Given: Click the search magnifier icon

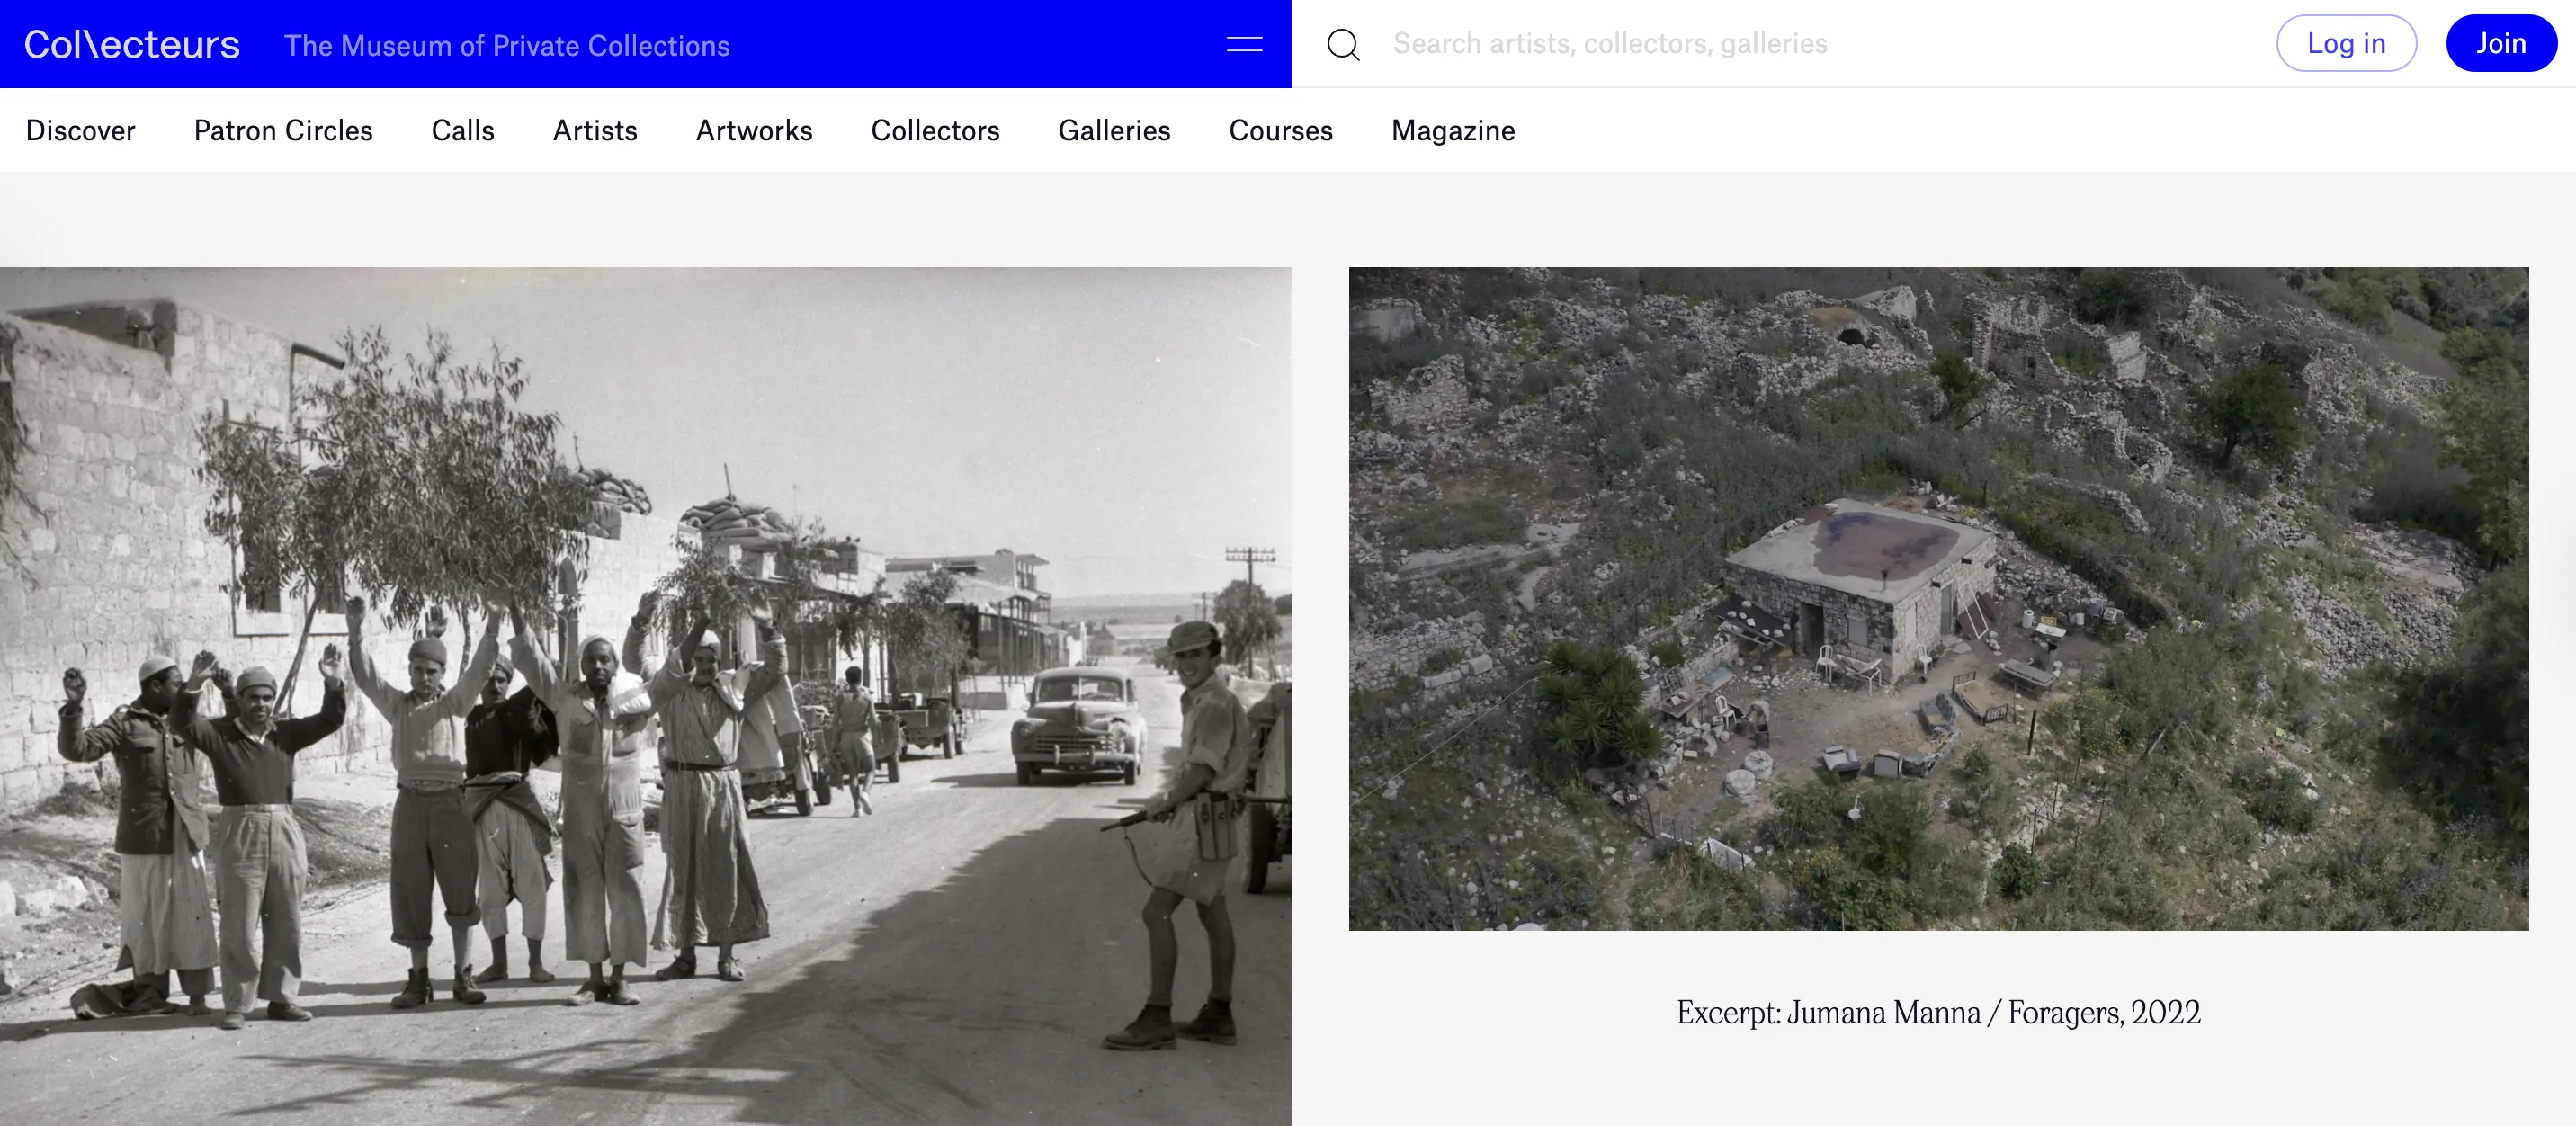Looking at the screenshot, I should (x=1343, y=44).
